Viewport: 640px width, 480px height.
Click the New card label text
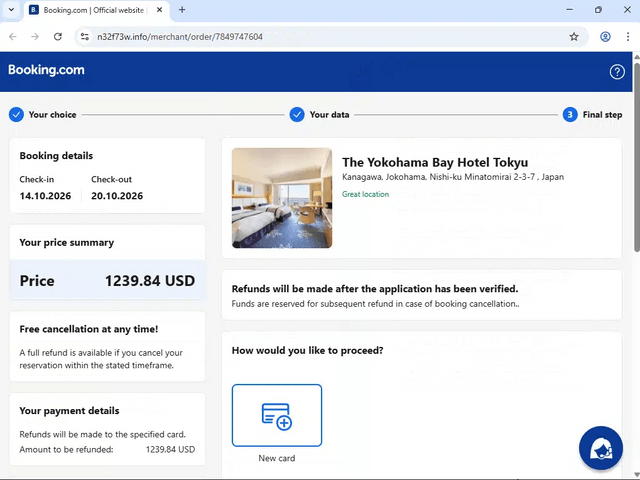[277, 458]
